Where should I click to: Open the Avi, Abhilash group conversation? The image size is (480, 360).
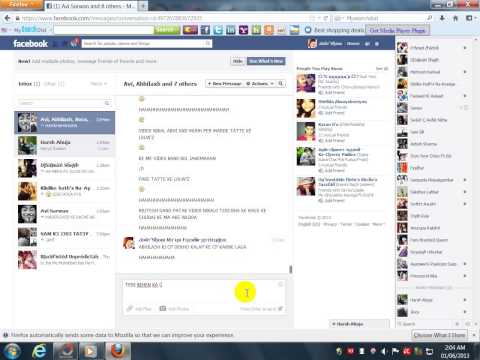pos(65,122)
